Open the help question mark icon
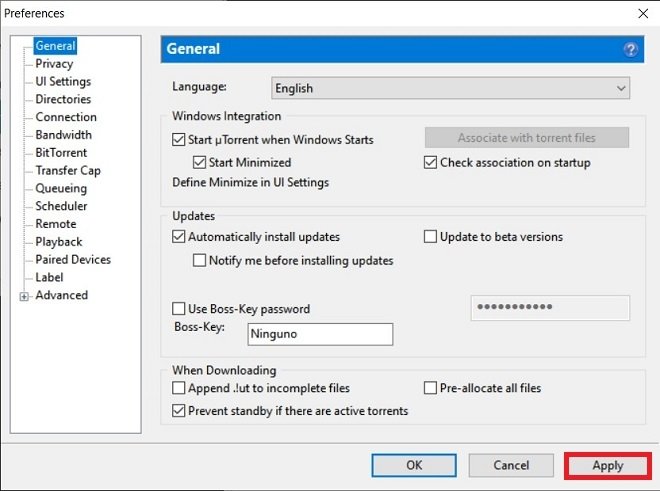The height and width of the screenshot is (491, 660). [630, 50]
